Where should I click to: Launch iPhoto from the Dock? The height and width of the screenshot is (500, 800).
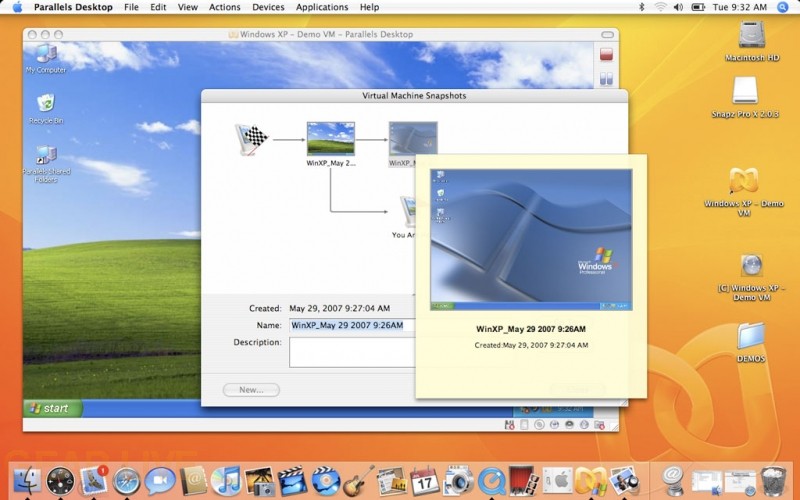tap(260, 481)
